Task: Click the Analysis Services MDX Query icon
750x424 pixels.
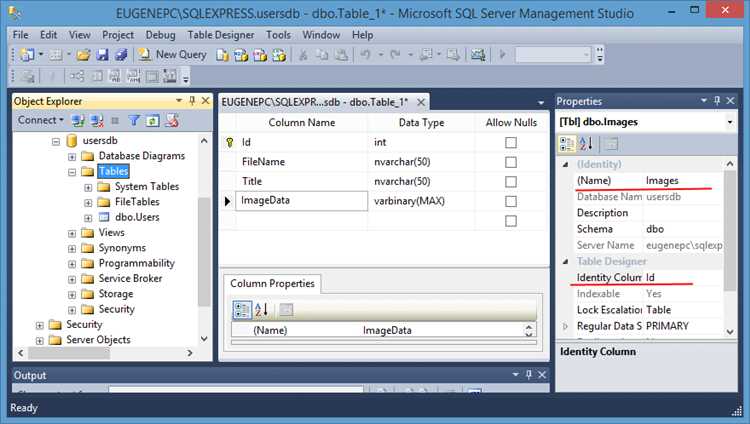Action: [241, 55]
